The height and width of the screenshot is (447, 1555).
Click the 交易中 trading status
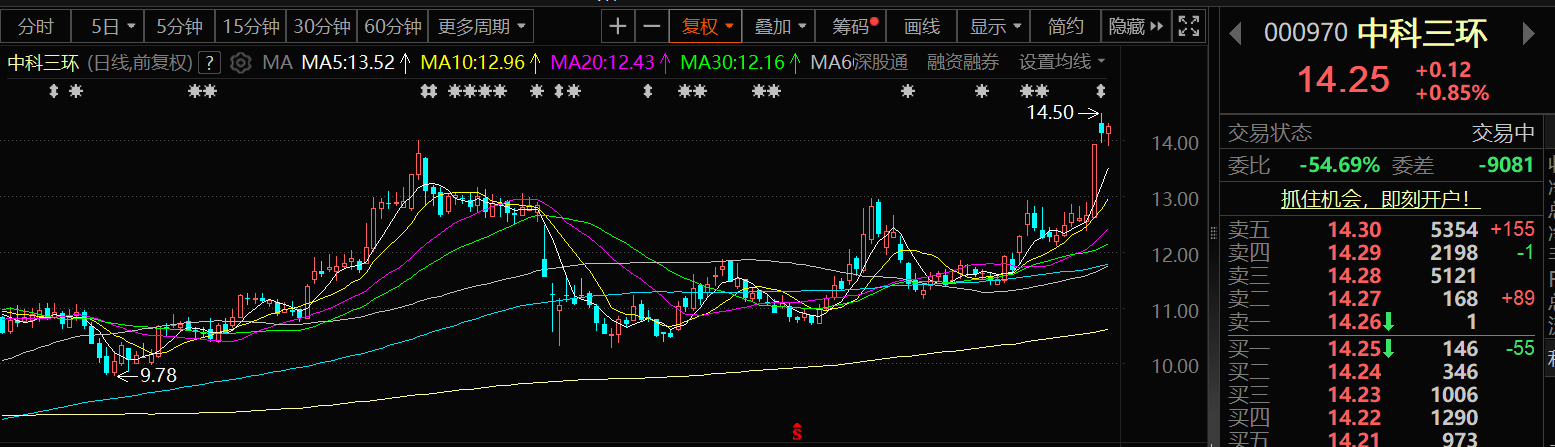point(1503,132)
